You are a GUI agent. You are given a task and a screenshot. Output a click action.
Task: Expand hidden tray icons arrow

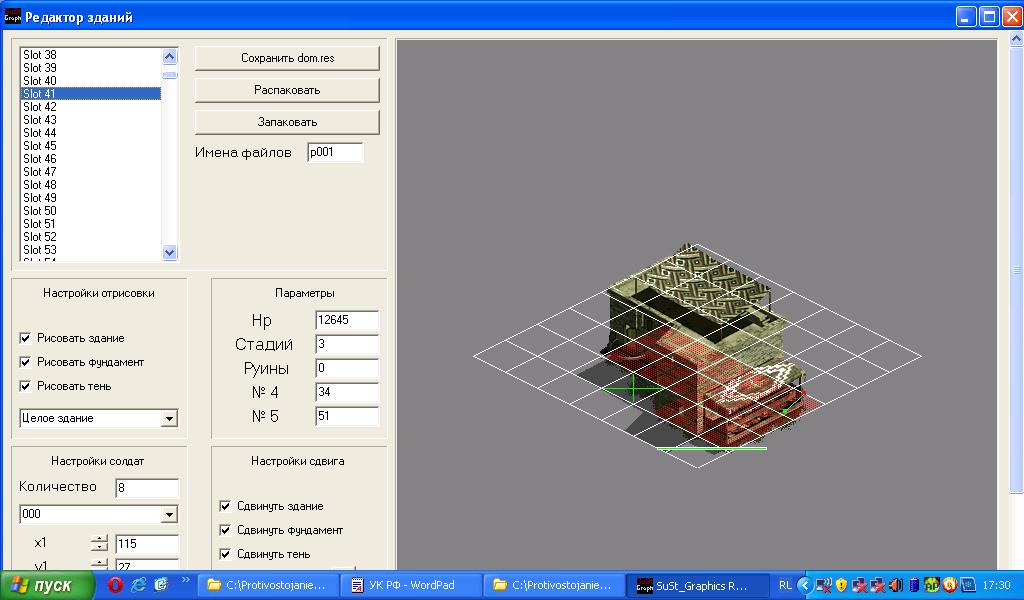pos(805,585)
